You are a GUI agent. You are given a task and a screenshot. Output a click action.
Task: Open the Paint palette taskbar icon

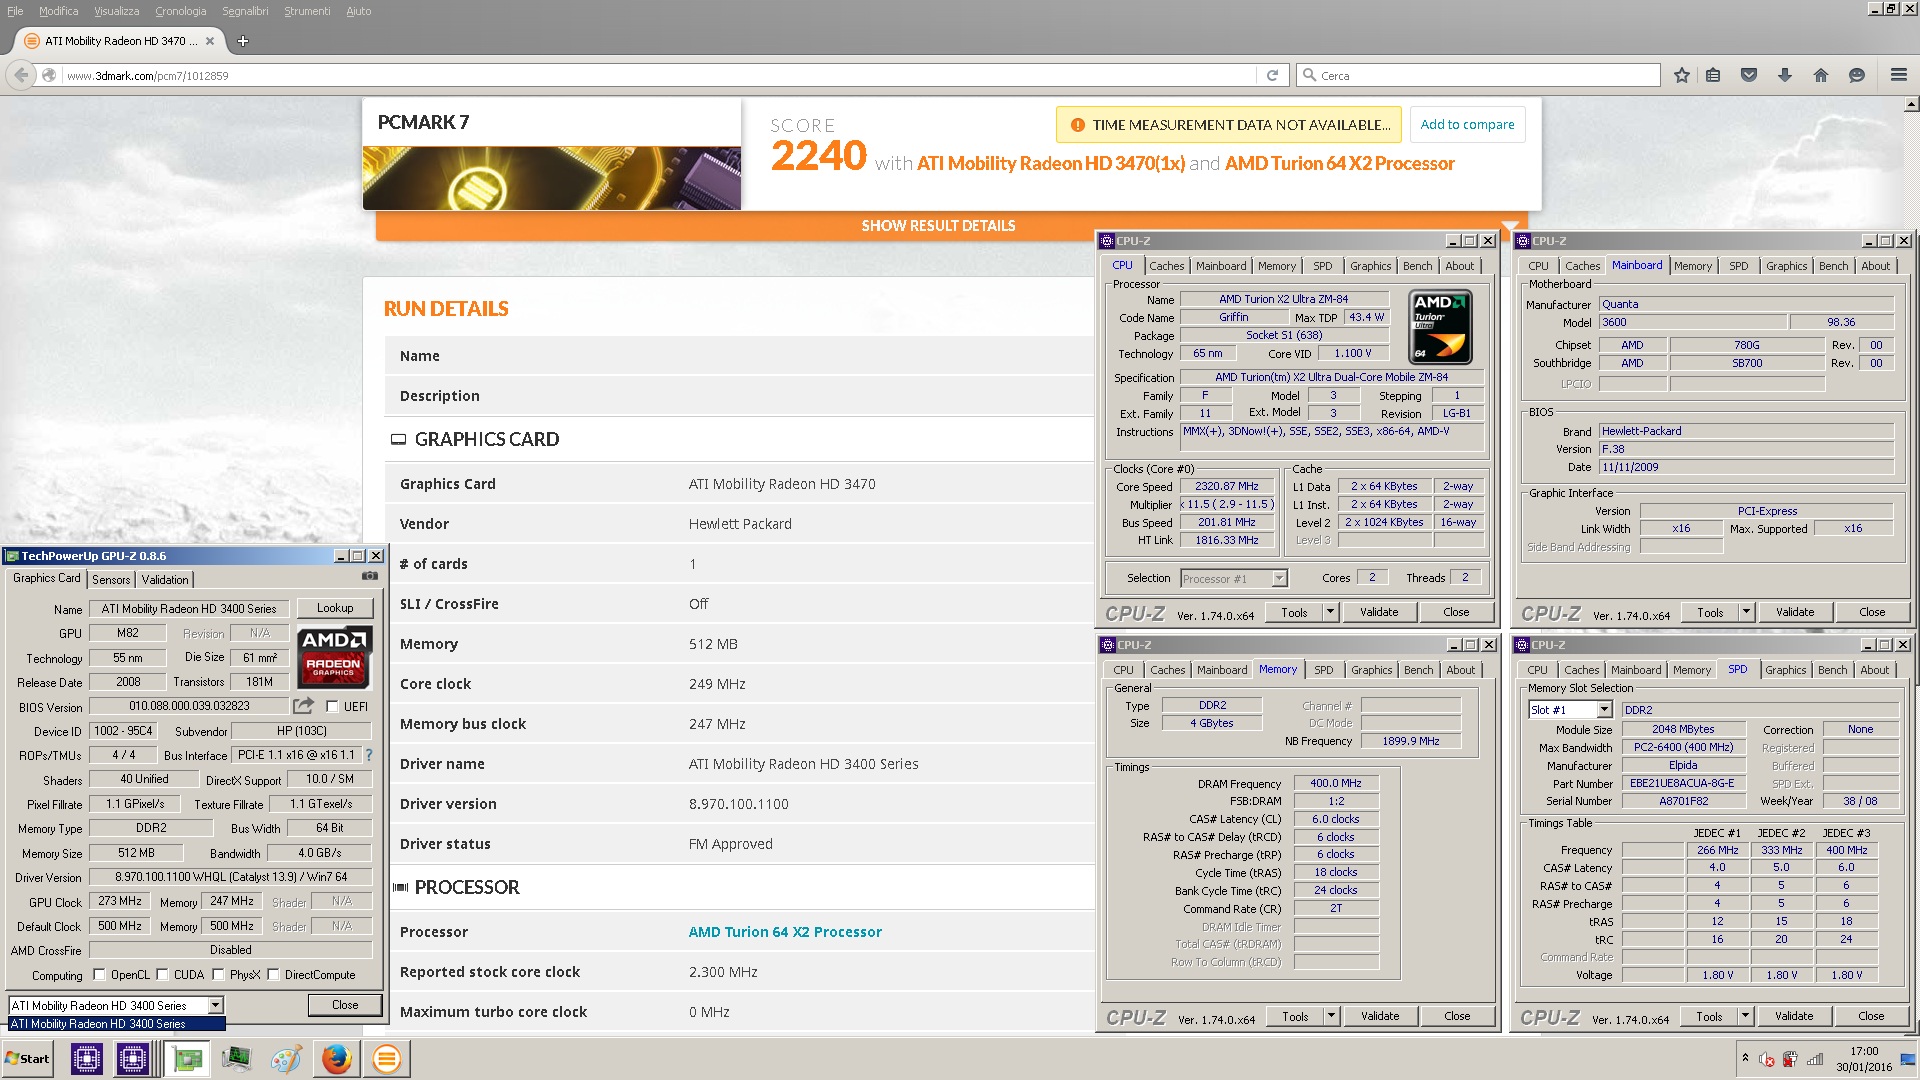pos(286,1058)
